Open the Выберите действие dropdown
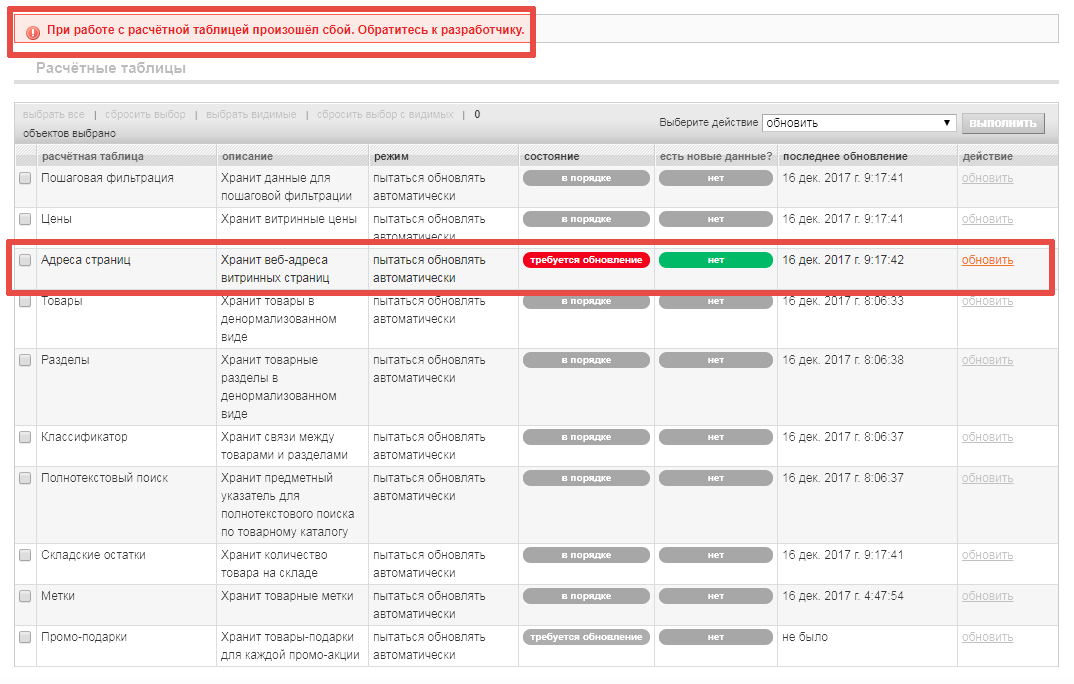 859,123
